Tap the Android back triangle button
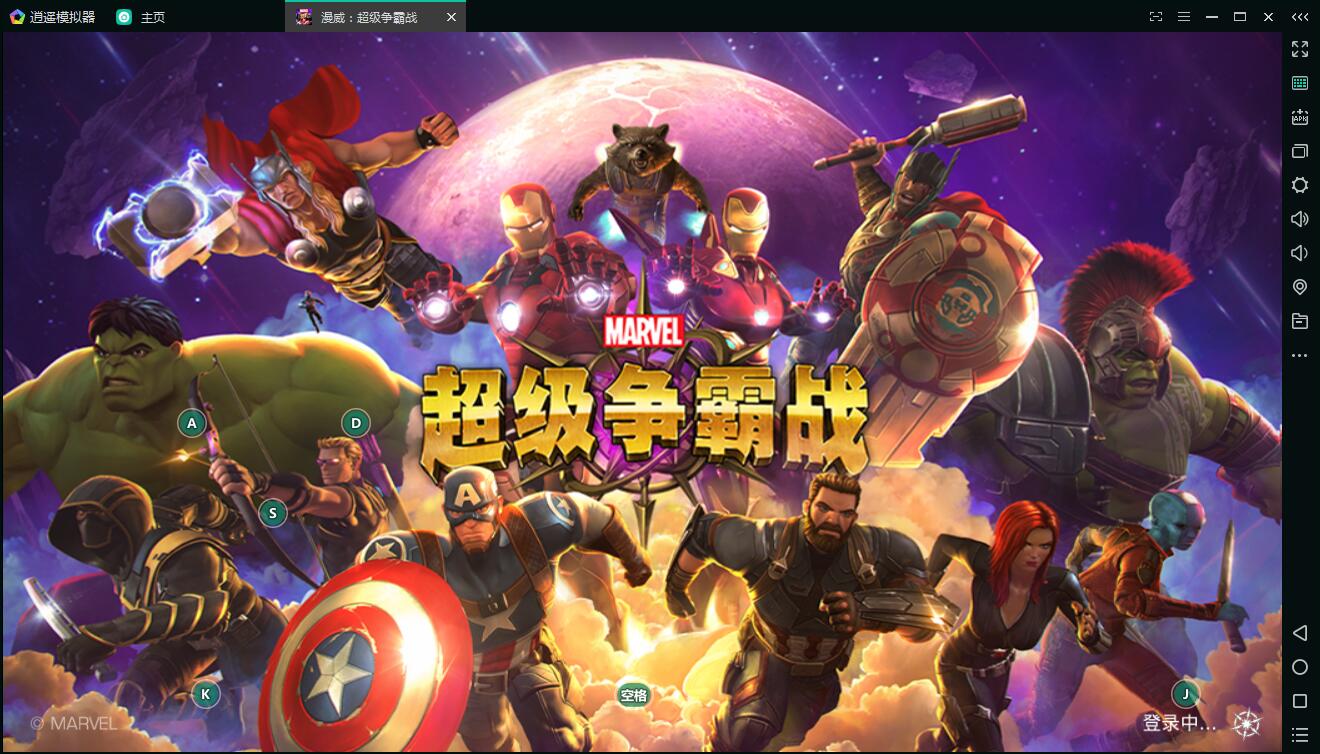The image size is (1320, 754). (x=1300, y=633)
